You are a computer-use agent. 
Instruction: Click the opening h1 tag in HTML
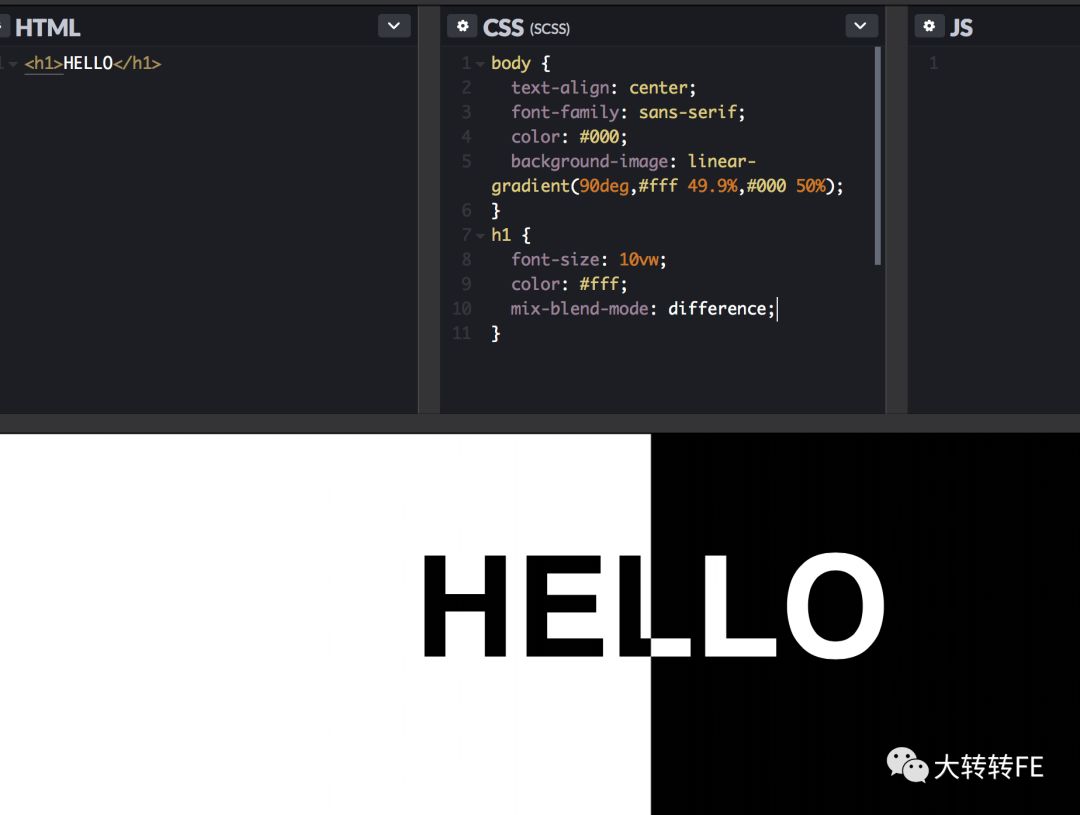coord(43,63)
